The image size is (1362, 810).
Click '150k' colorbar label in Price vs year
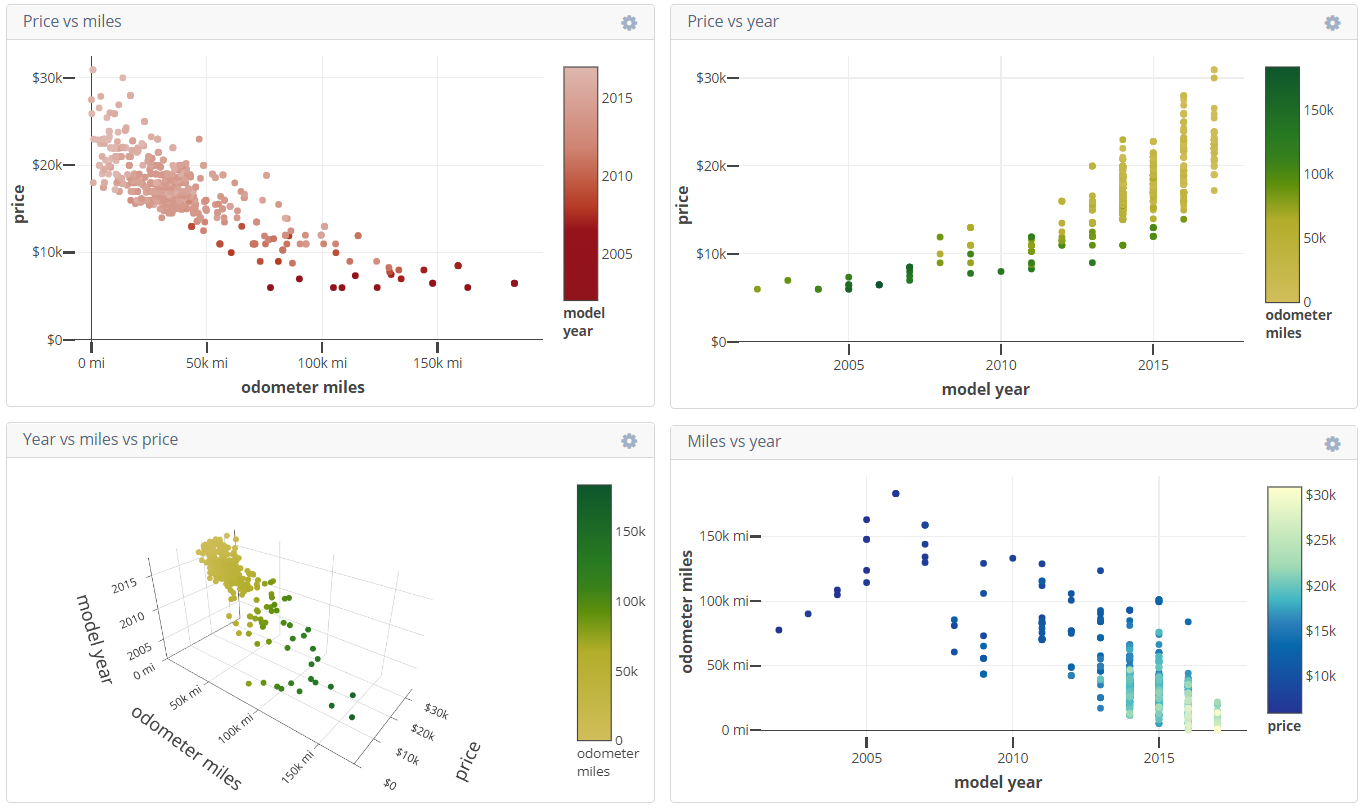coord(1319,110)
